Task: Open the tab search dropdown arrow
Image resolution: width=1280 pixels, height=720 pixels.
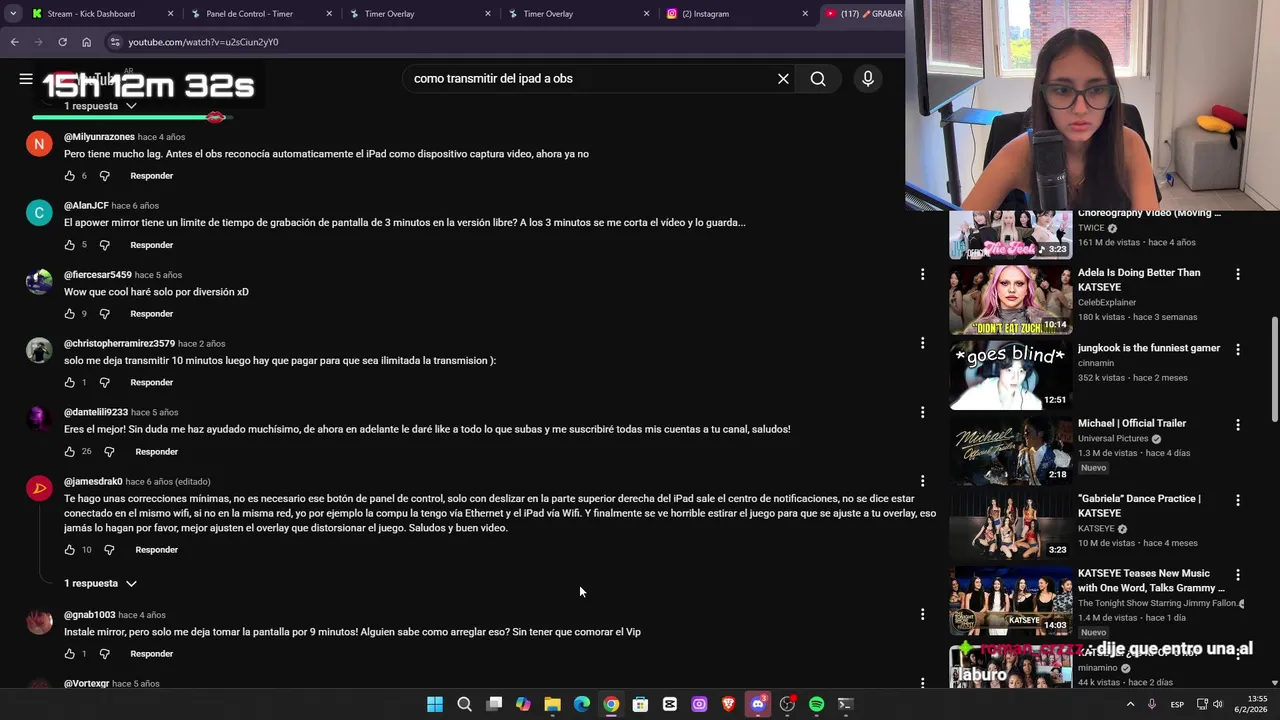Action: pos(12,13)
